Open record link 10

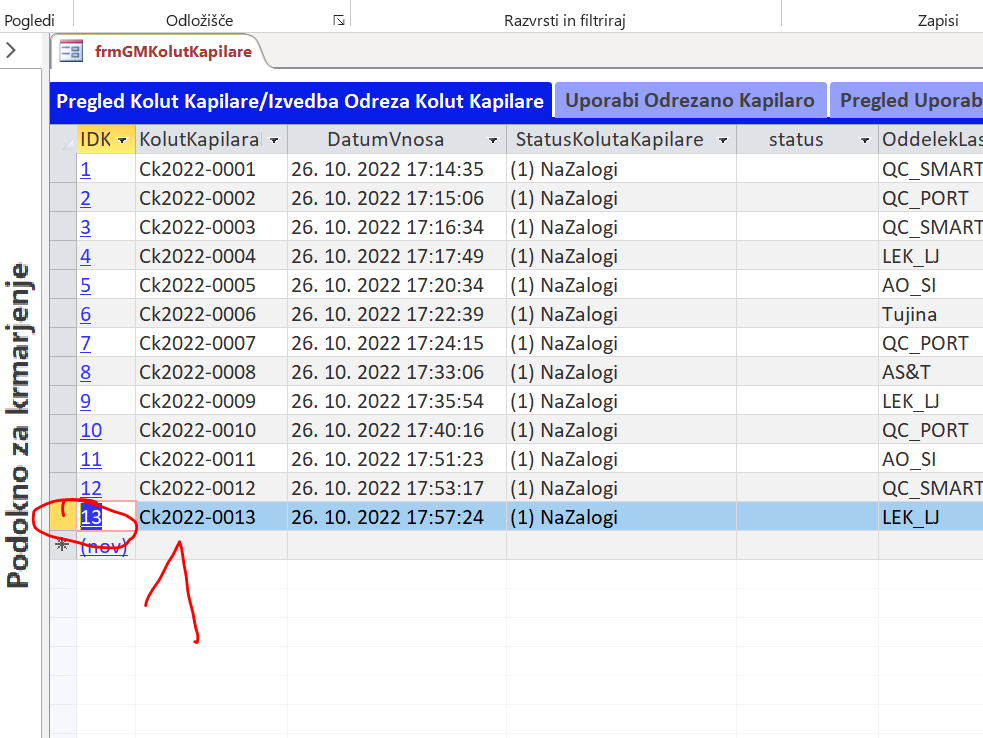pyautogui.click(x=91, y=430)
